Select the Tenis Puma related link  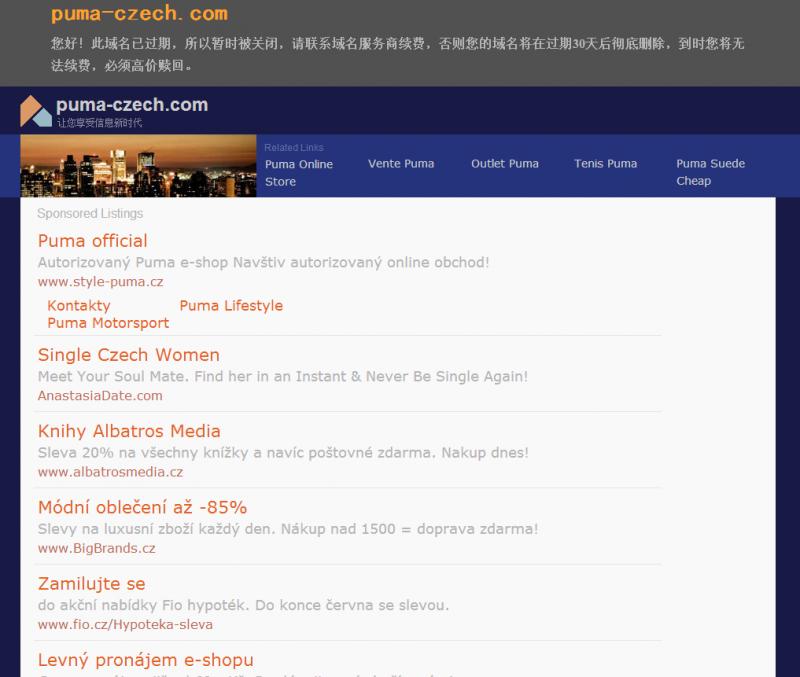(605, 164)
